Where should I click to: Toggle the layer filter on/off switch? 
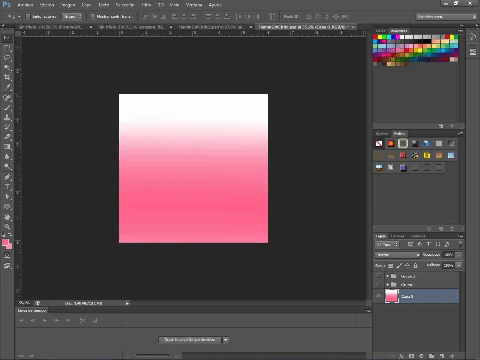click(460, 244)
